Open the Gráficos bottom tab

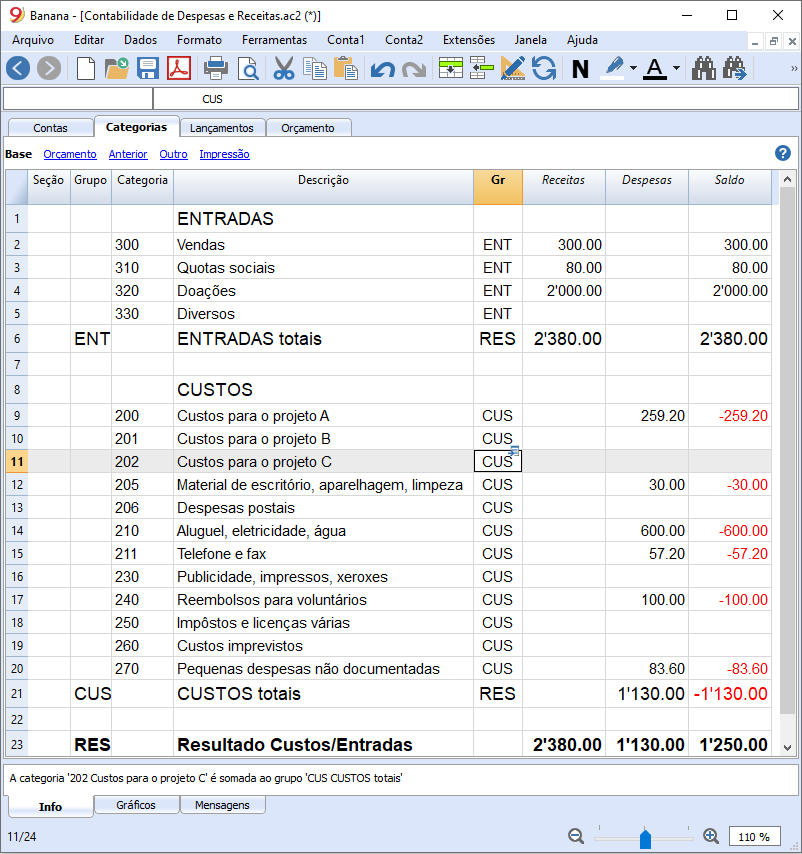click(136, 804)
